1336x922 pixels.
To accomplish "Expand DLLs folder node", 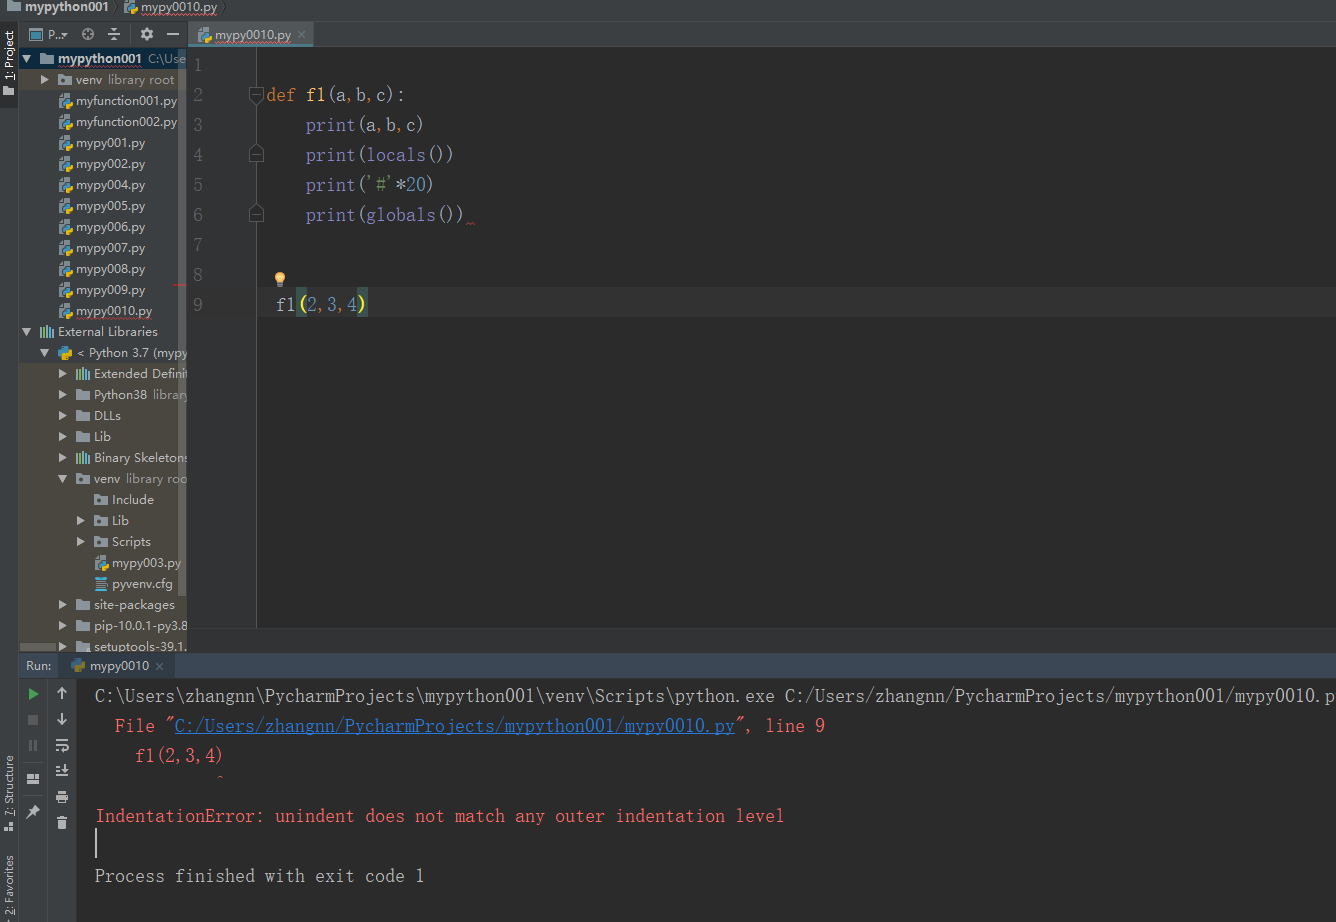I will click(x=63, y=416).
